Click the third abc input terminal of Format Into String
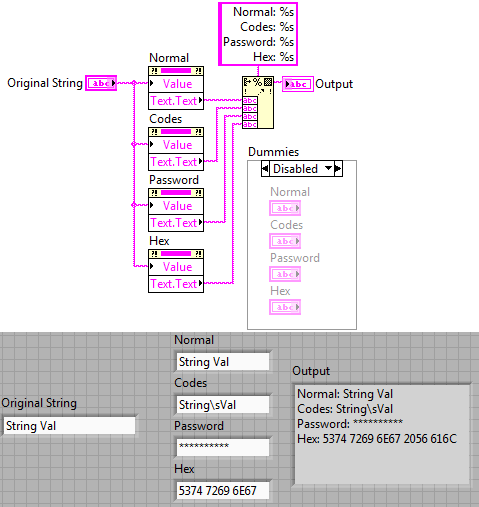Screen dimensions: 479x507 (x=250, y=116)
